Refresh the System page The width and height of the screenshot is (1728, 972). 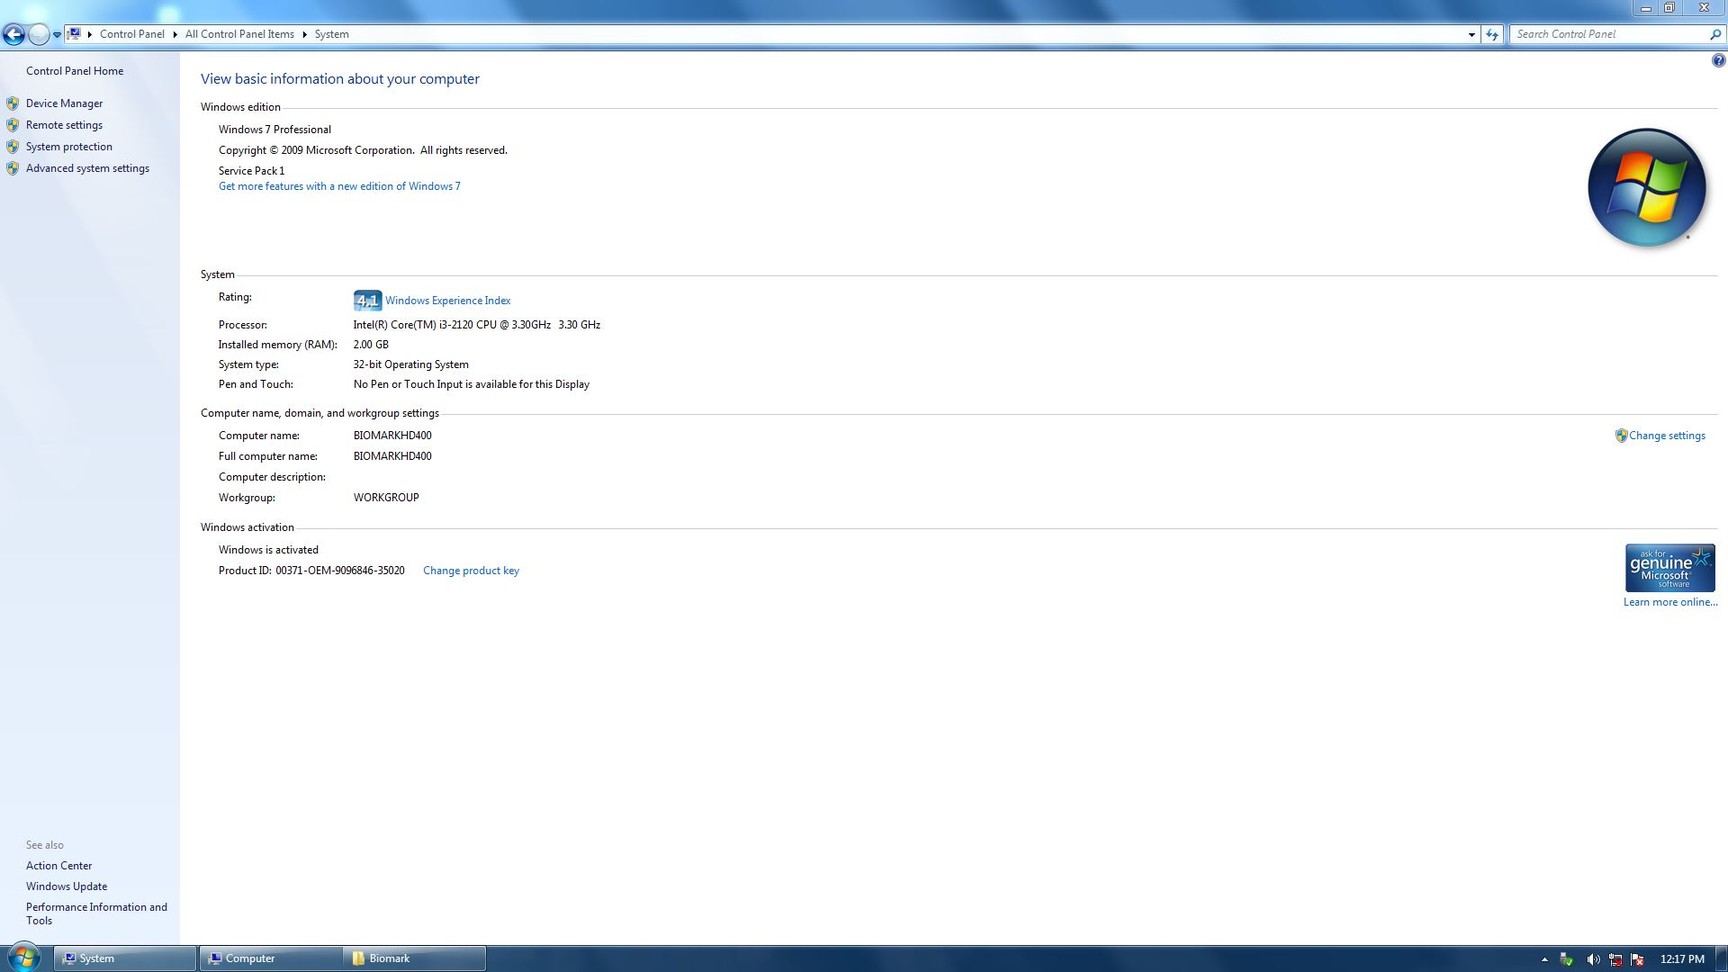tap(1492, 34)
